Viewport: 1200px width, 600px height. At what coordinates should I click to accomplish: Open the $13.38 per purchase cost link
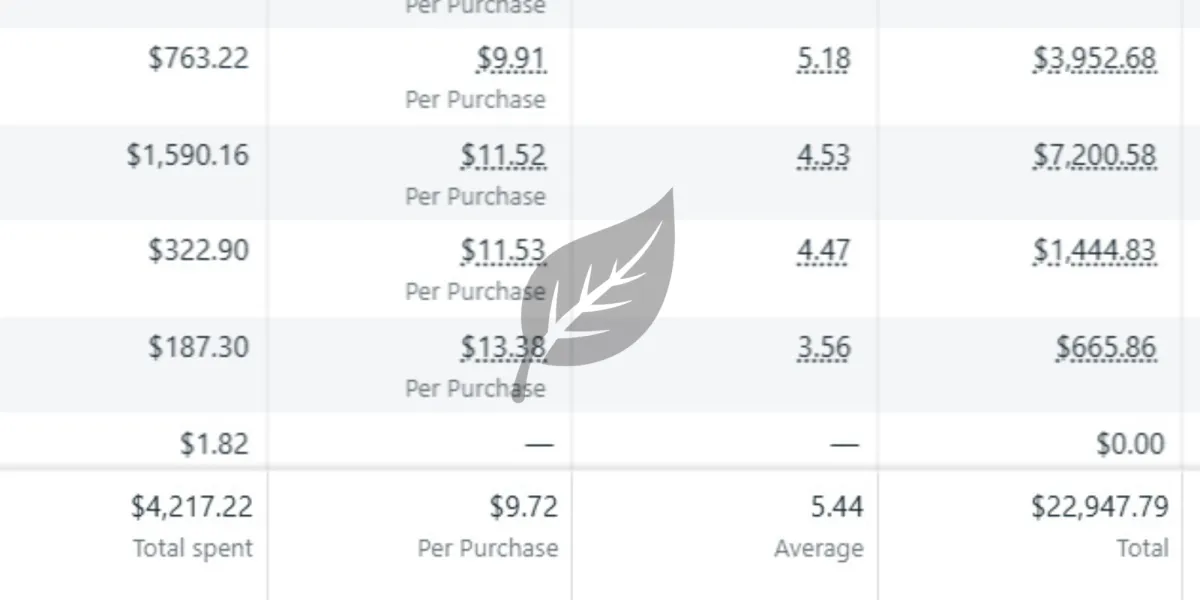pos(504,348)
